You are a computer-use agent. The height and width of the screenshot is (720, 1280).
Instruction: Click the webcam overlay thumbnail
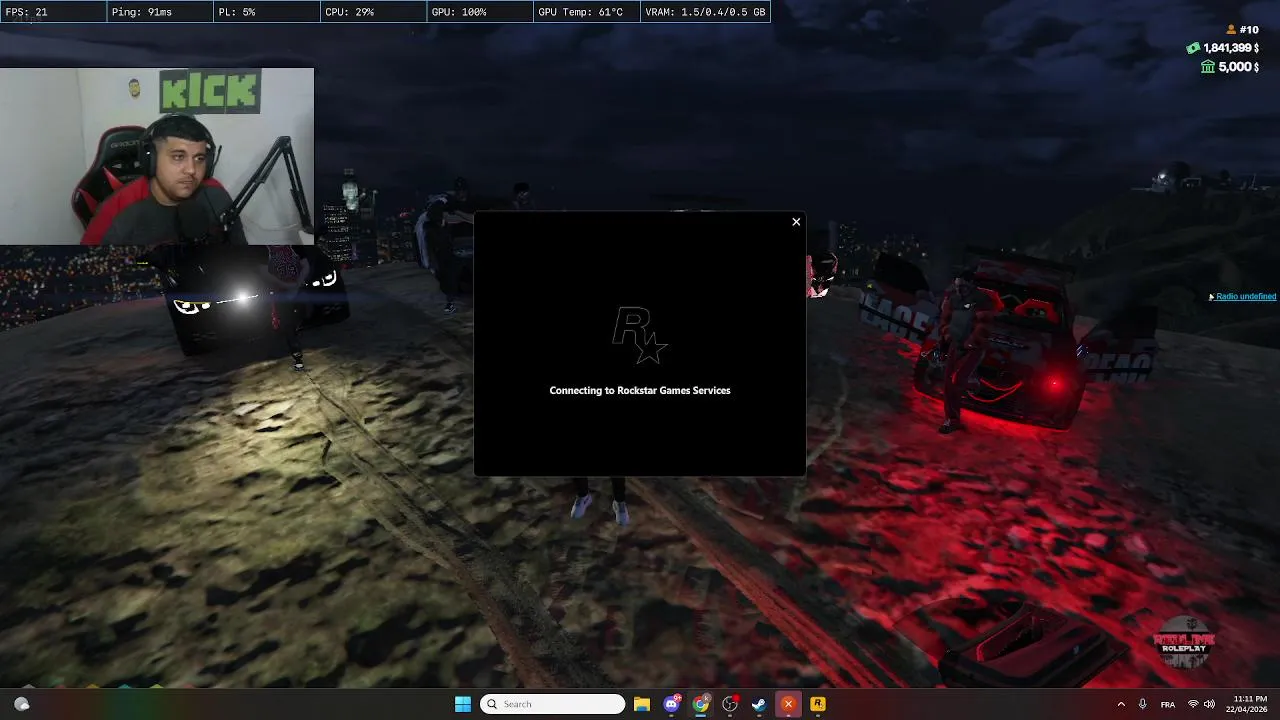coord(157,156)
